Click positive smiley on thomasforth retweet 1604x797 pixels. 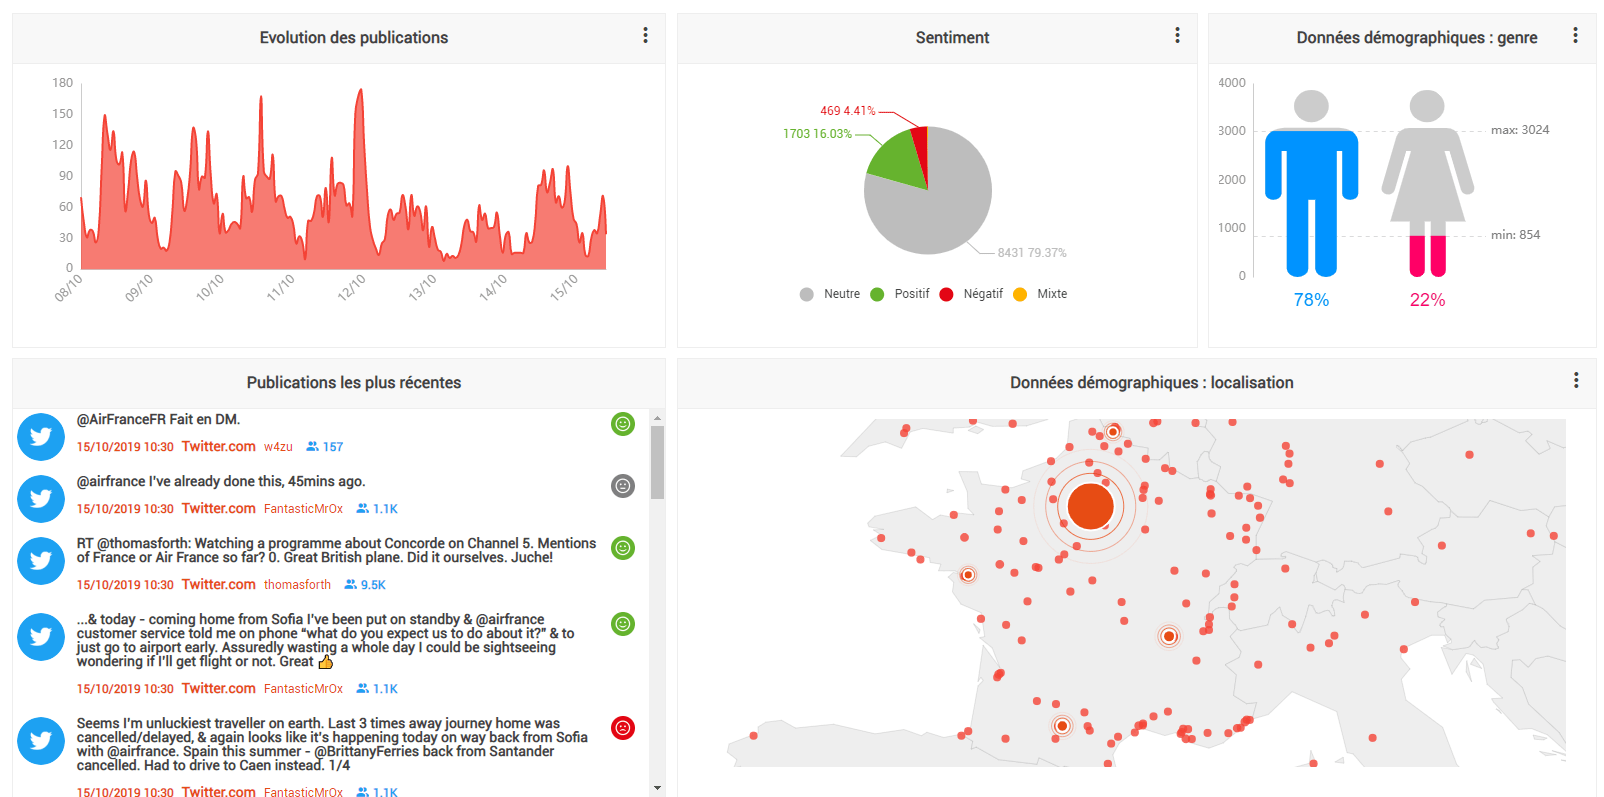click(x=623, y=548)
